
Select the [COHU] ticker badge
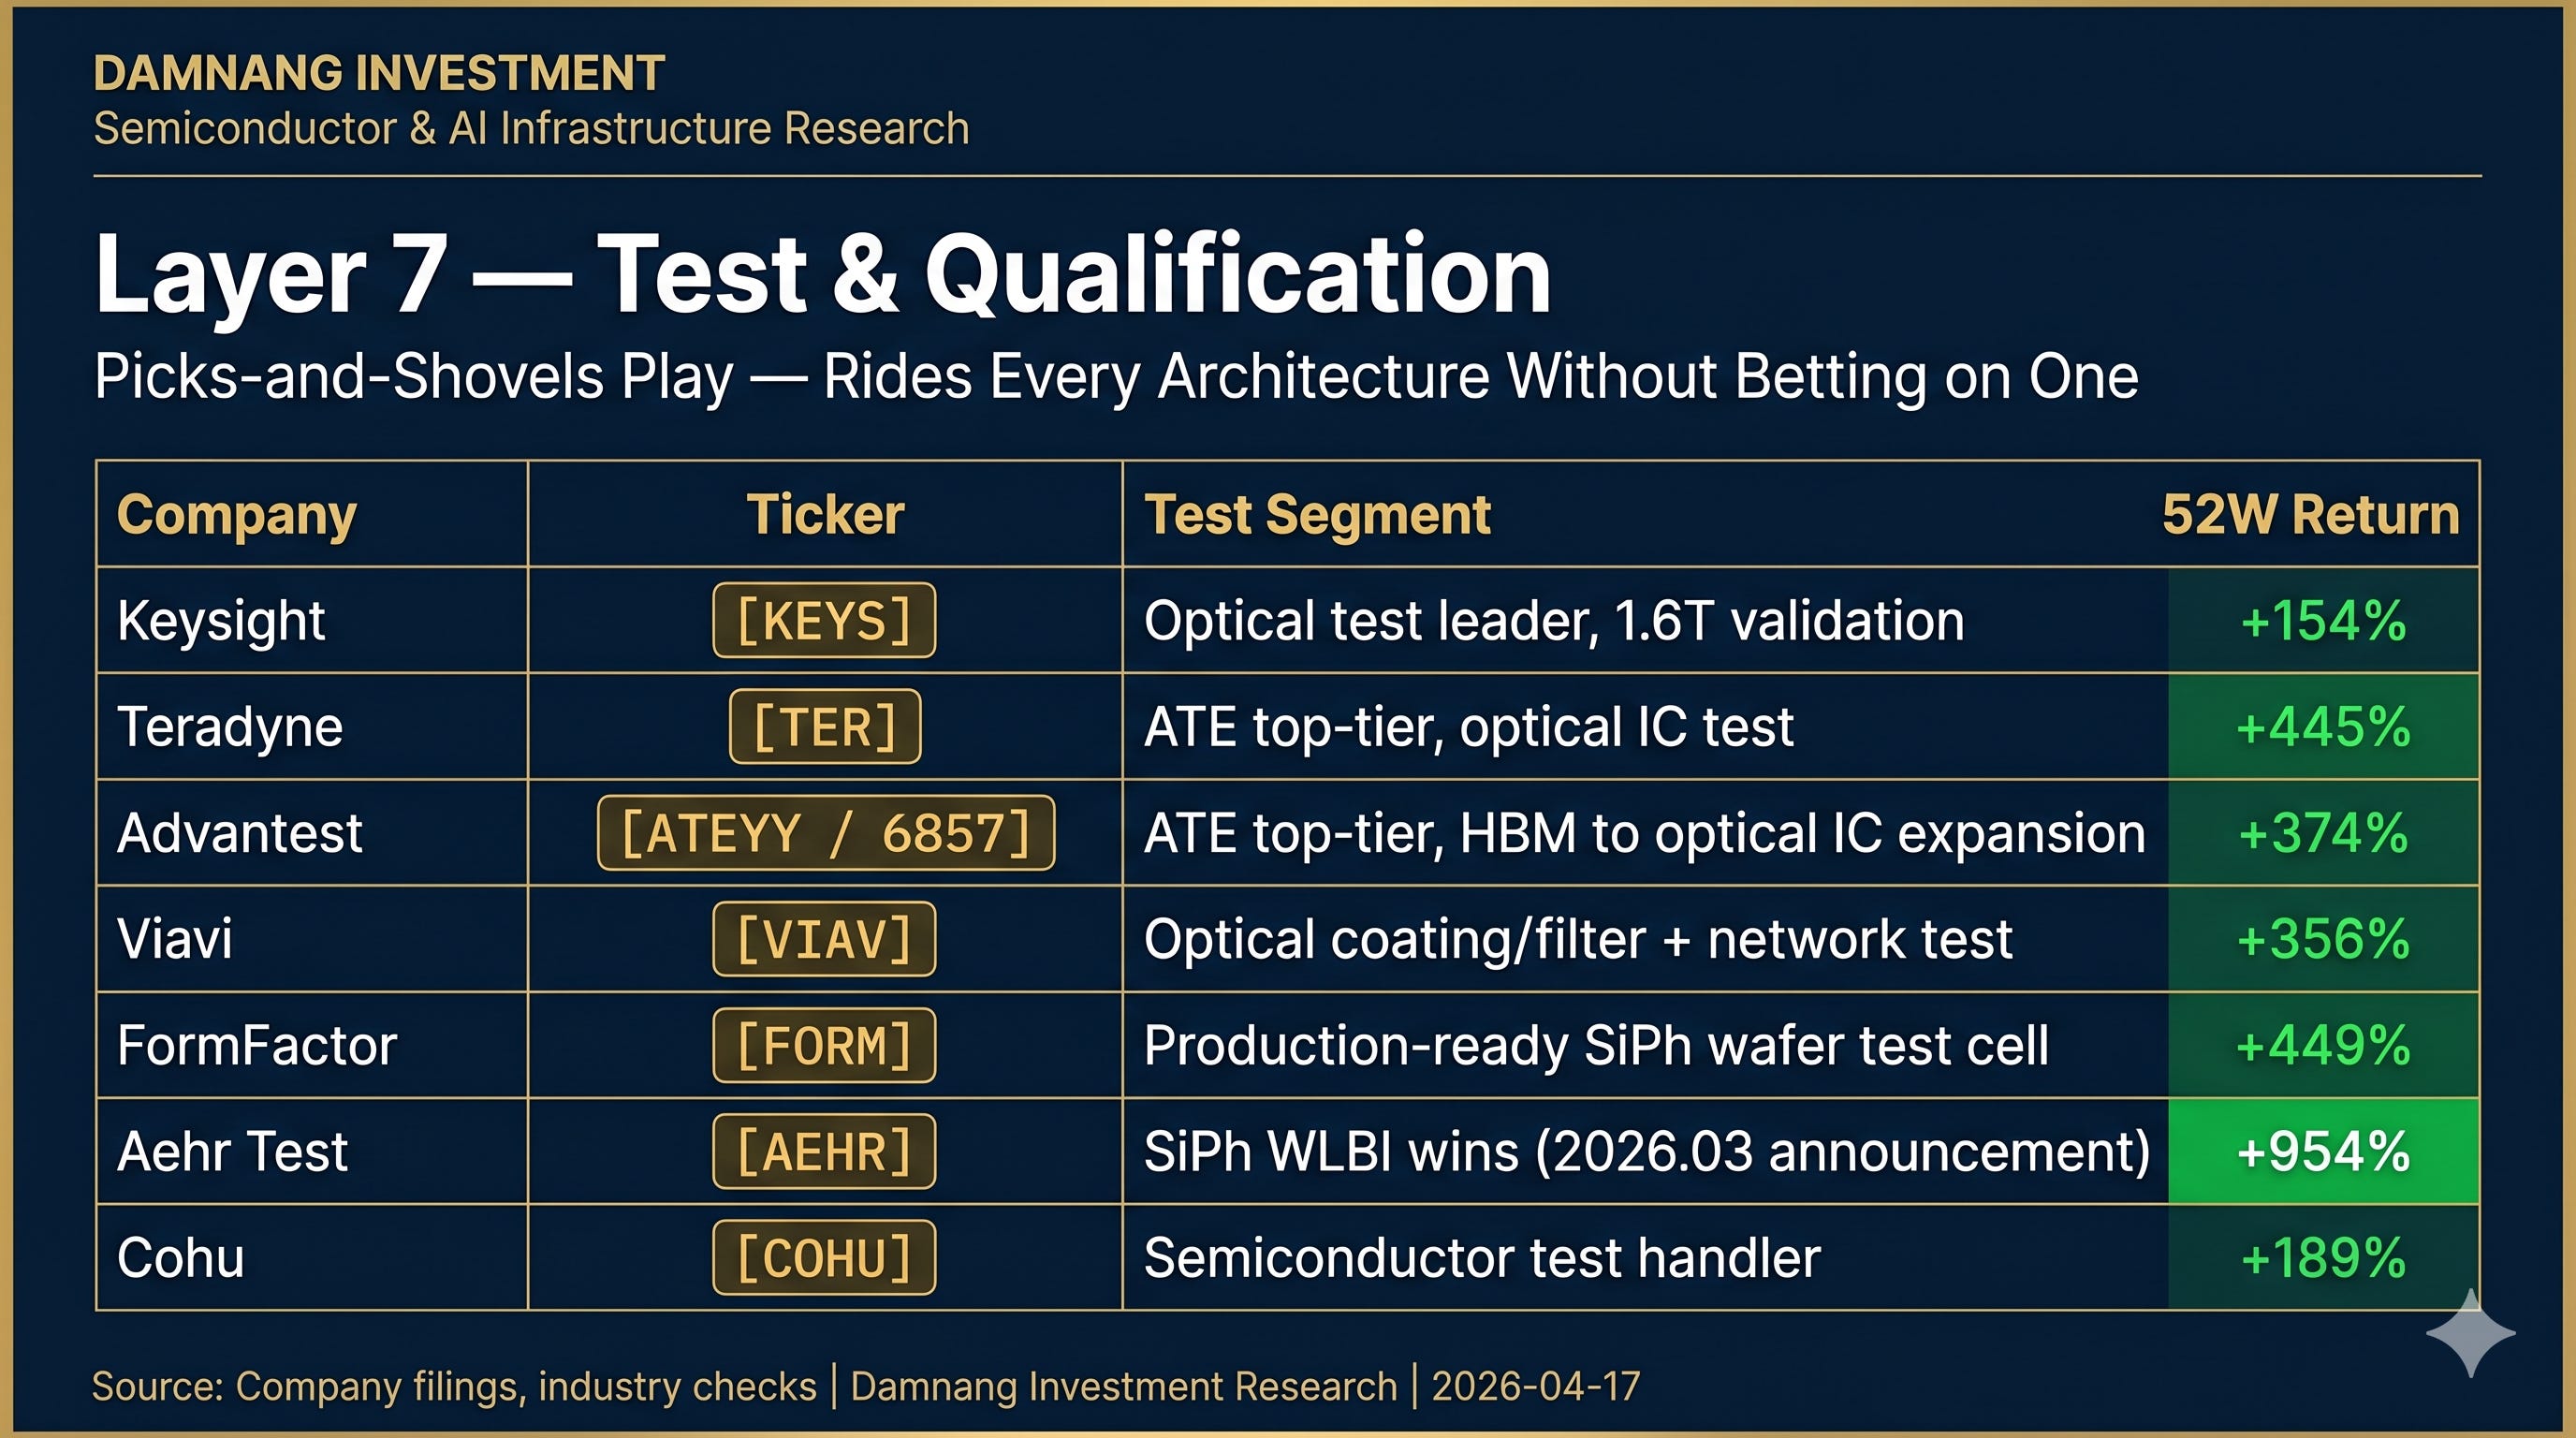pyautogui.click(x=824, y=1257)
